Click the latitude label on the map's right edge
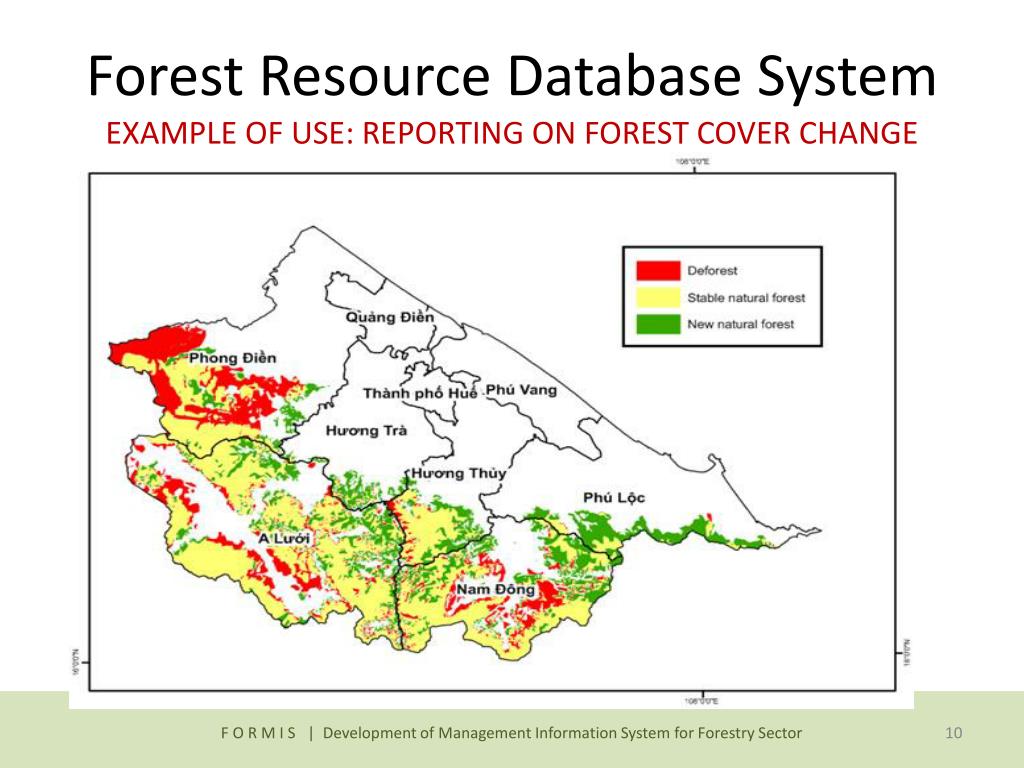Viewport: 1024px width, 768px height. point(906,652)
